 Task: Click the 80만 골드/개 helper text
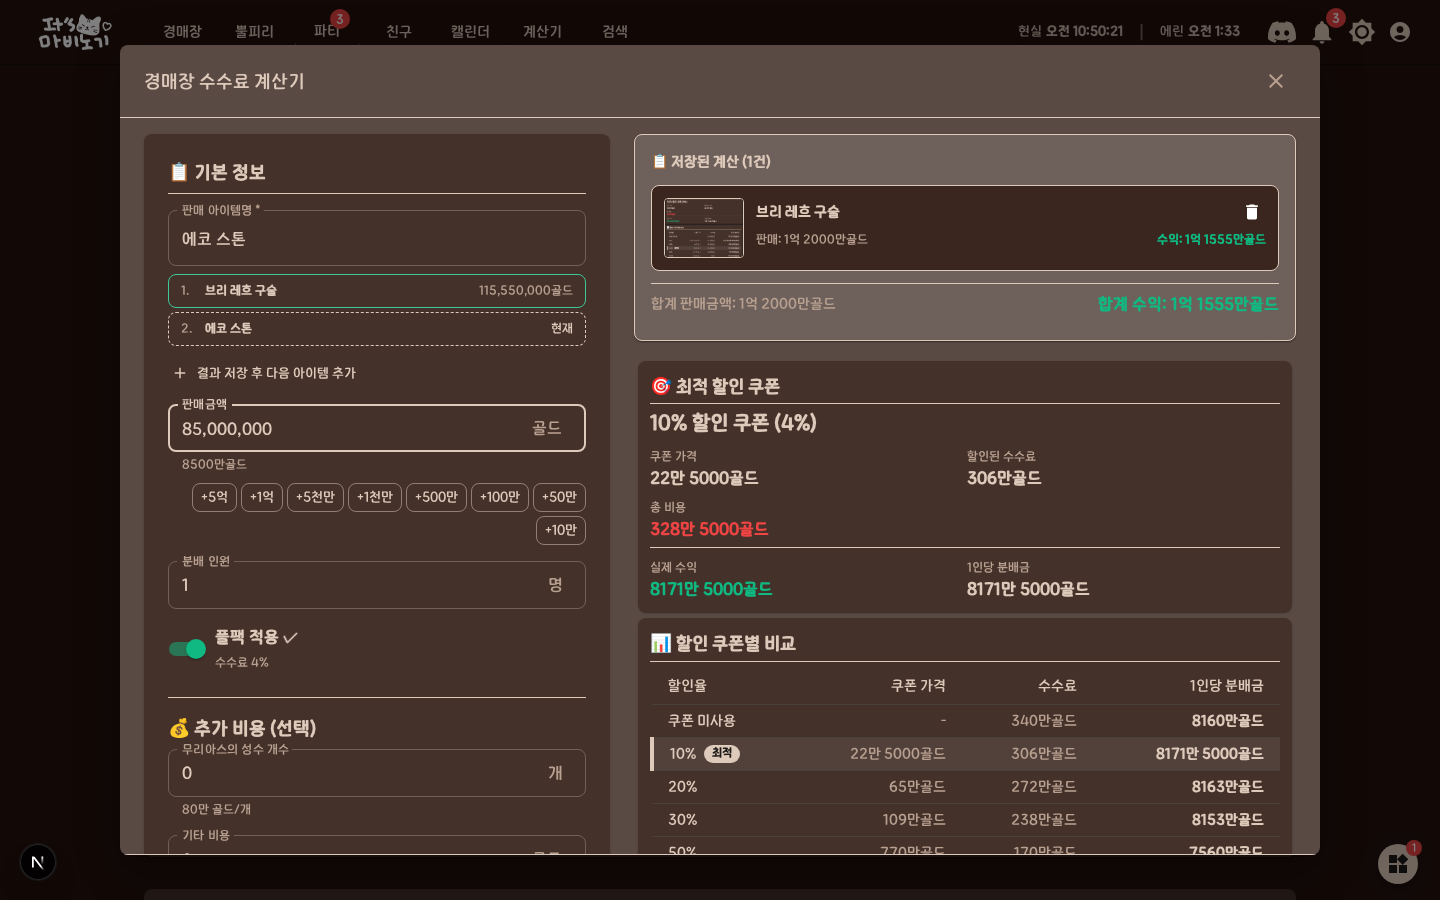pos(216,810)
